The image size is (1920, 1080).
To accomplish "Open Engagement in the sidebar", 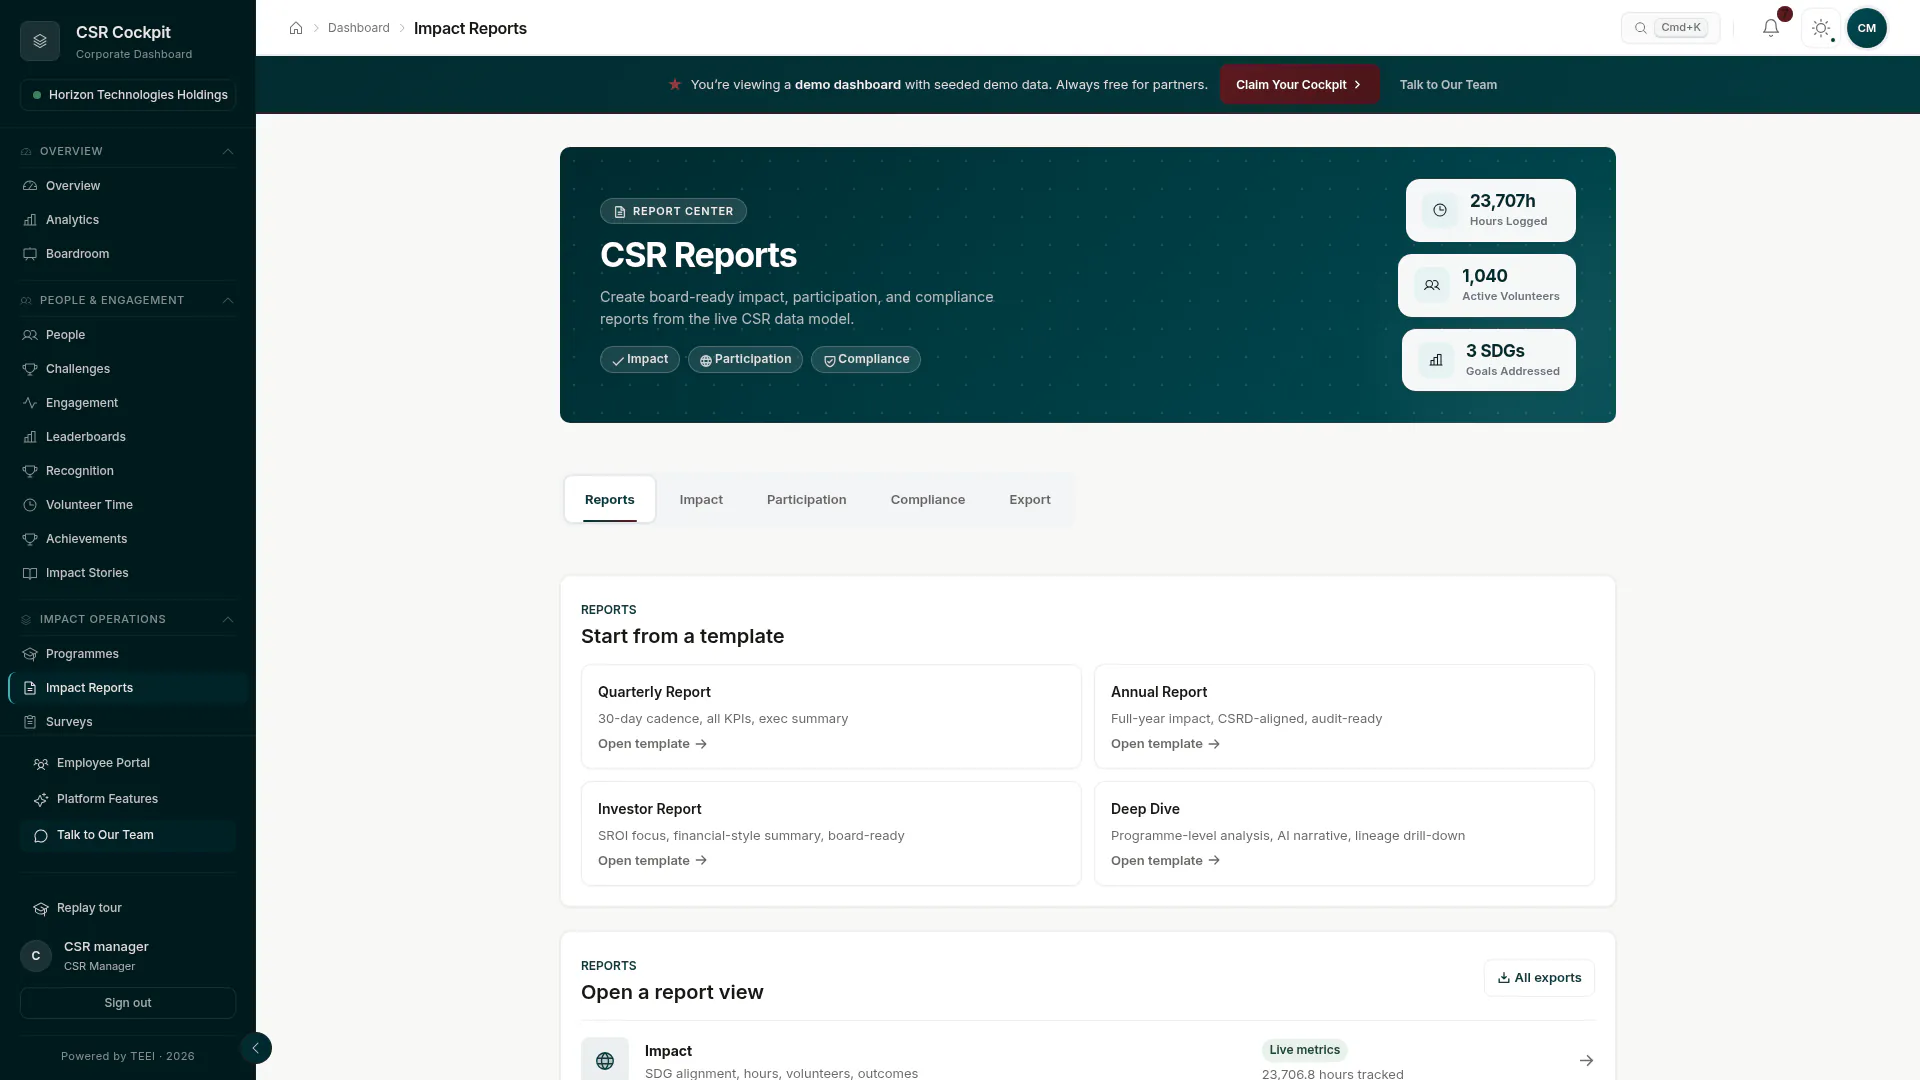I will point(128,403).
